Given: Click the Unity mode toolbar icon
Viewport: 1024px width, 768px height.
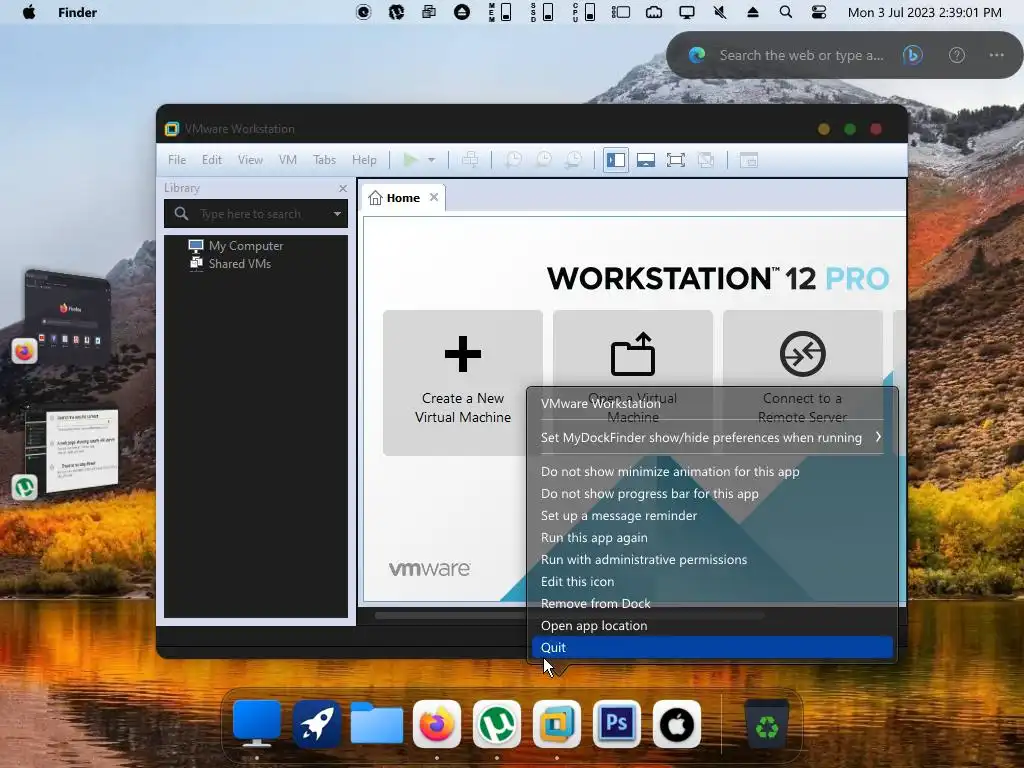Looking at the screenshot, I should pos(706,160).
